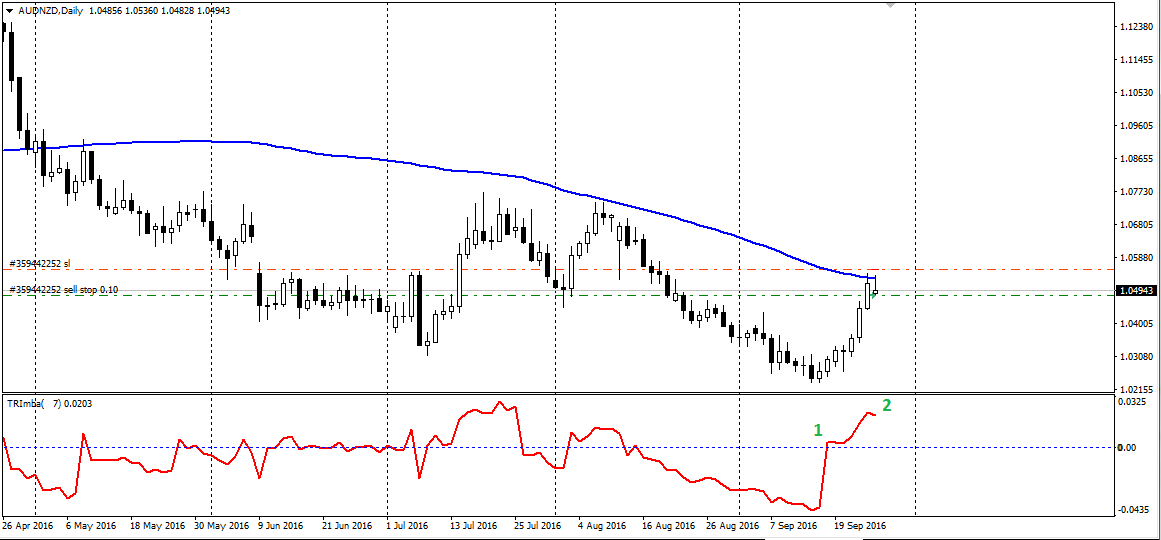Click price scale value 1.10530
Image resolution: width=1161 pixels, height=540 pixels.
click(x=1139, y=93)
